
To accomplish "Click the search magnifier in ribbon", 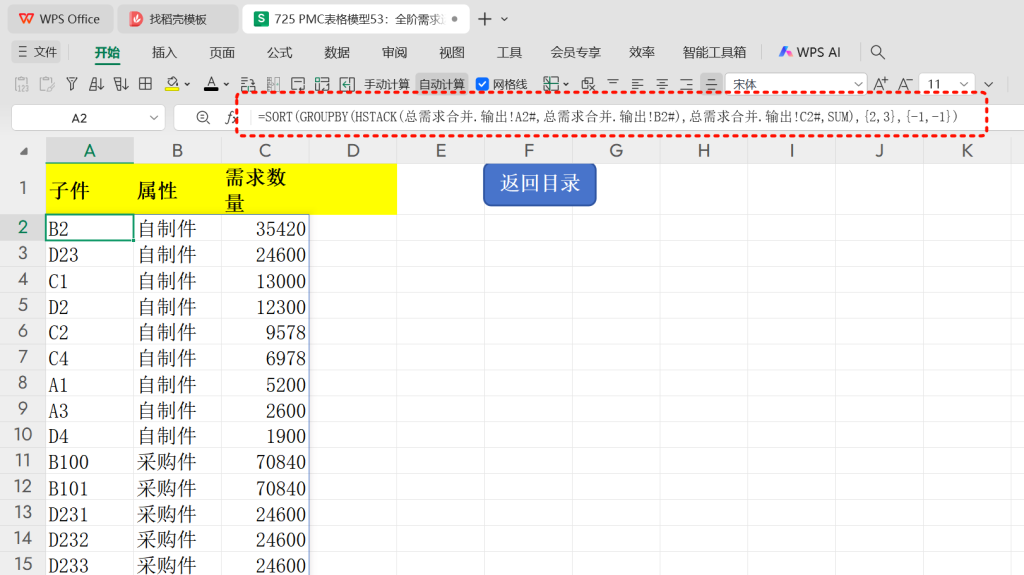I will tap(878, 52).
